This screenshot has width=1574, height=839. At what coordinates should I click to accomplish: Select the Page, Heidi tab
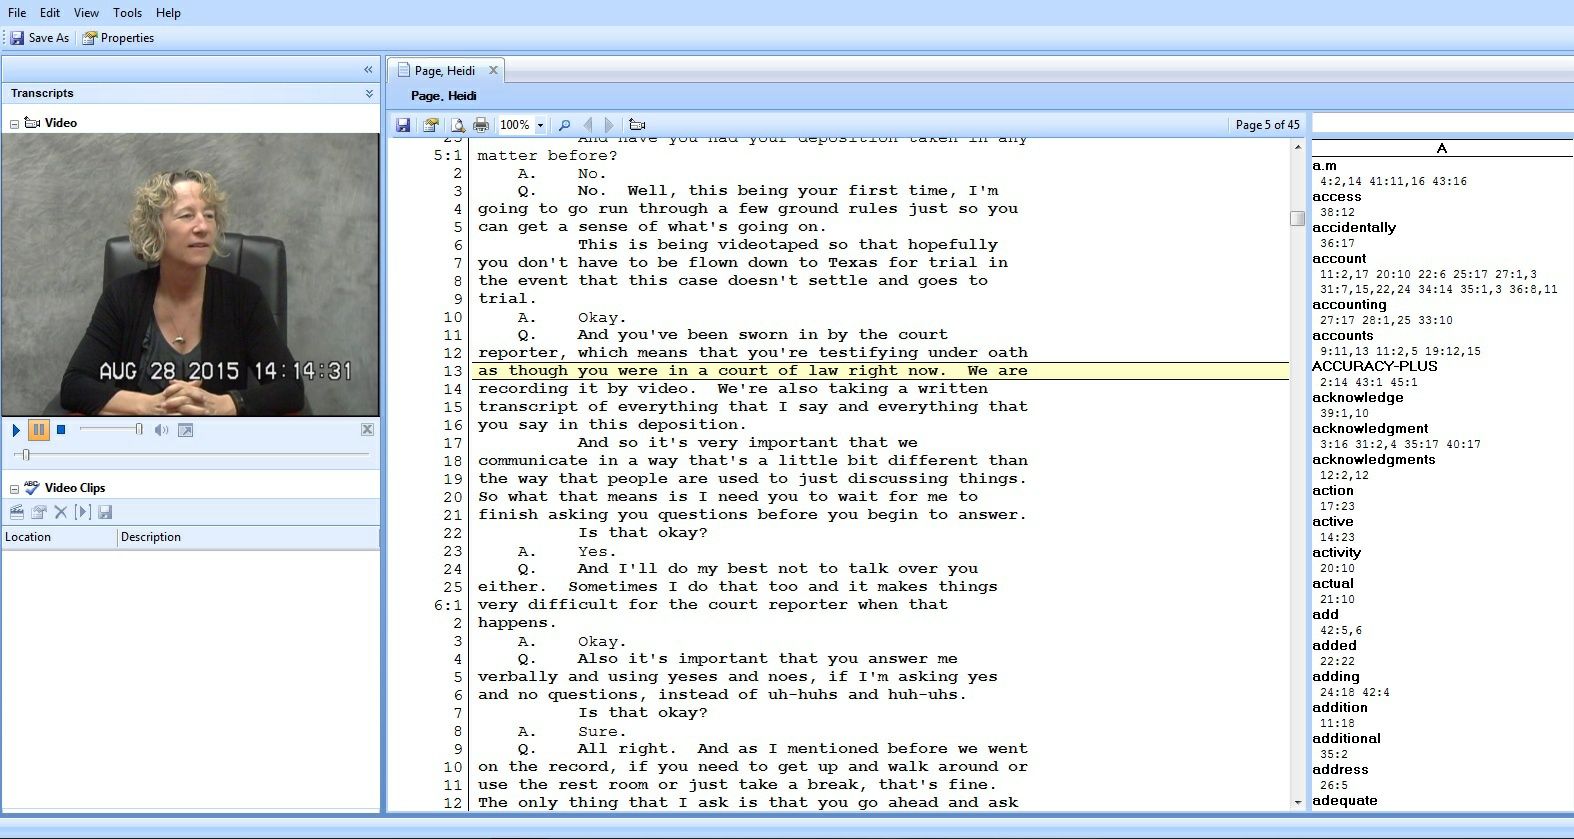[444, 71]
